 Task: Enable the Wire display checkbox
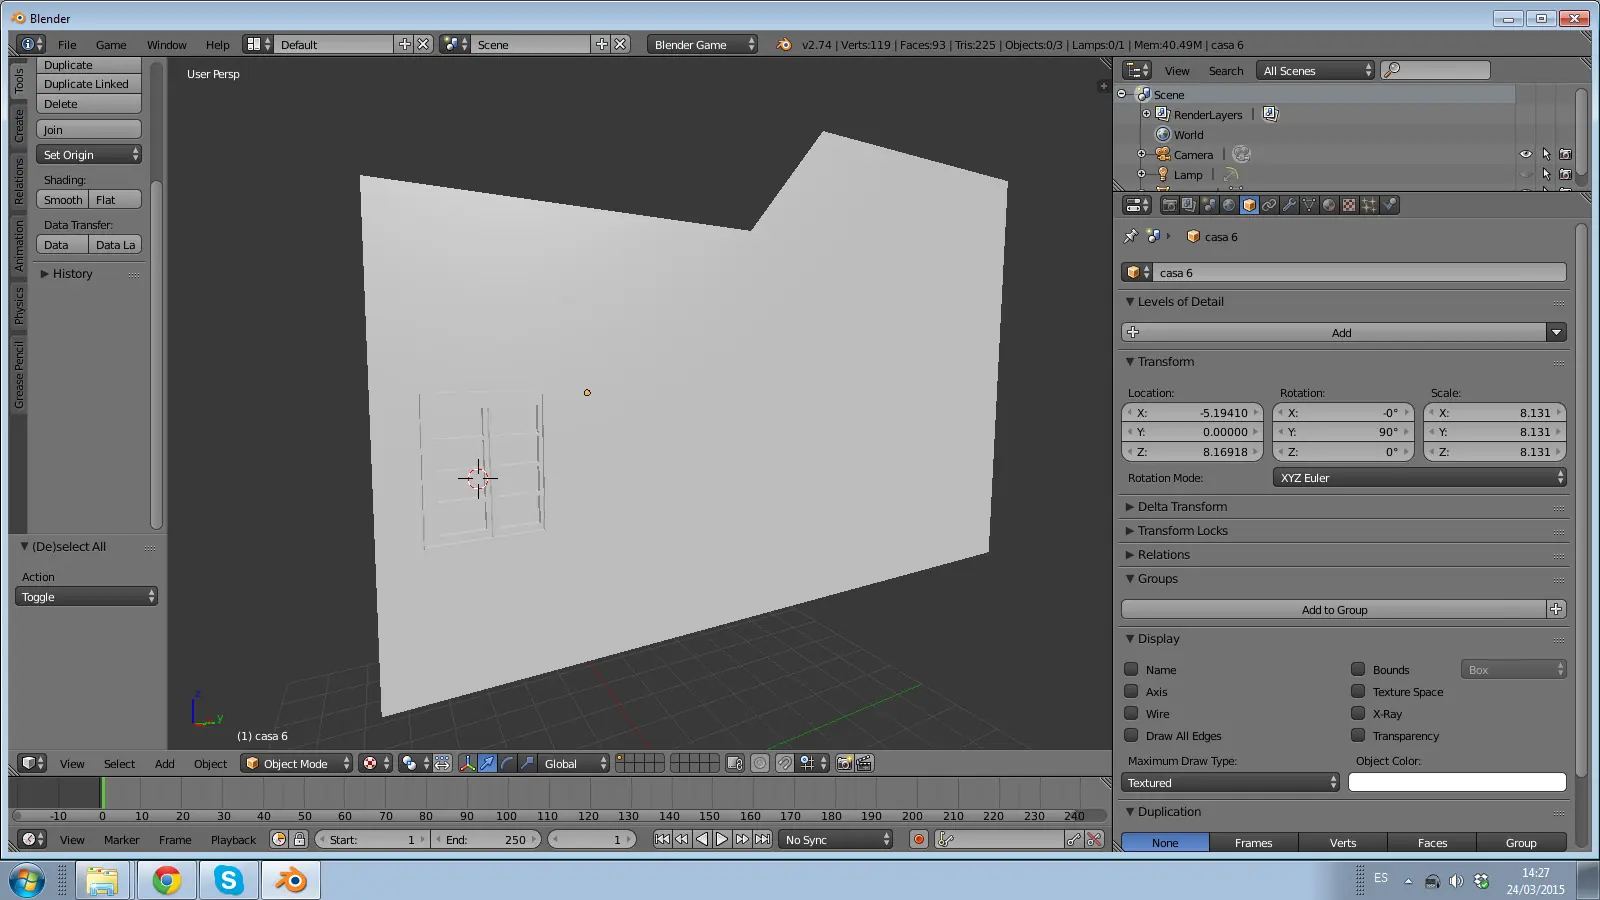[x=1131, y=713]
